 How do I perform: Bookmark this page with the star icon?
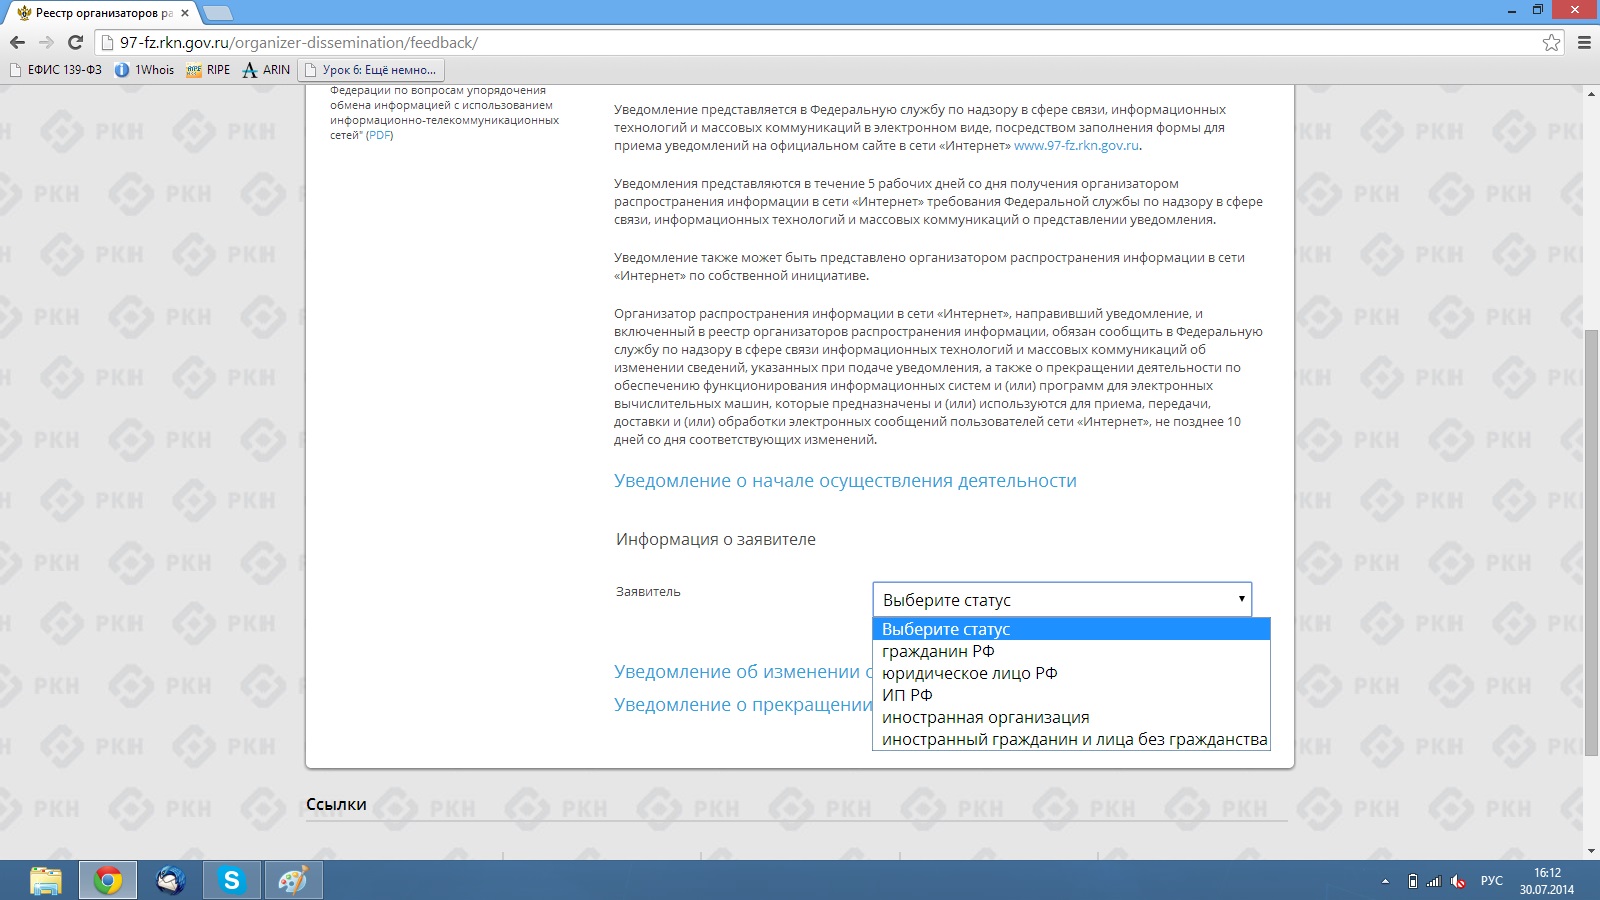coord(1551,42)
